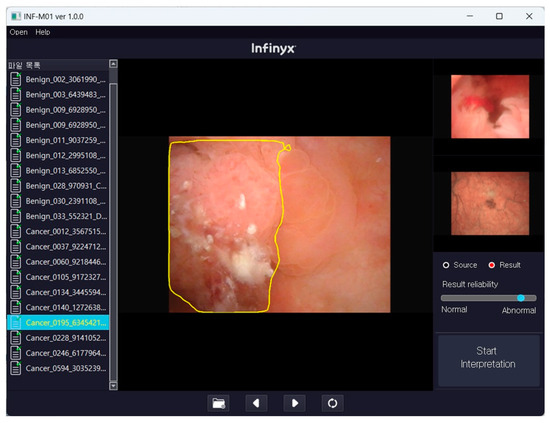Click the Result reliability slider handle
This screenshot has height=423, width=550.
pyautogui.click(x=521, y=298)
